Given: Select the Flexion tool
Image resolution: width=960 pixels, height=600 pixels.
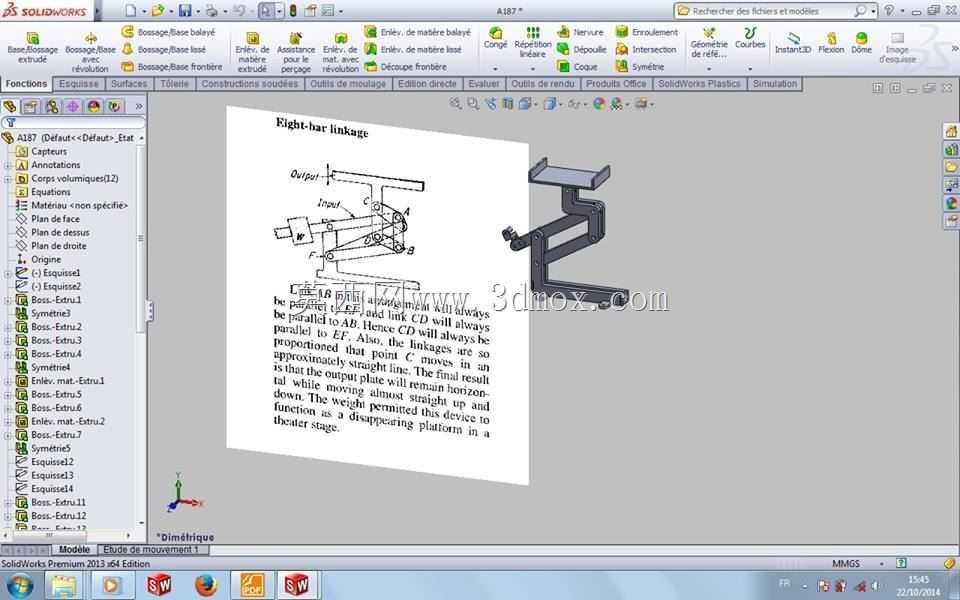Looking at the screenshot, I should pyautogui.click(x=831, y=43).
